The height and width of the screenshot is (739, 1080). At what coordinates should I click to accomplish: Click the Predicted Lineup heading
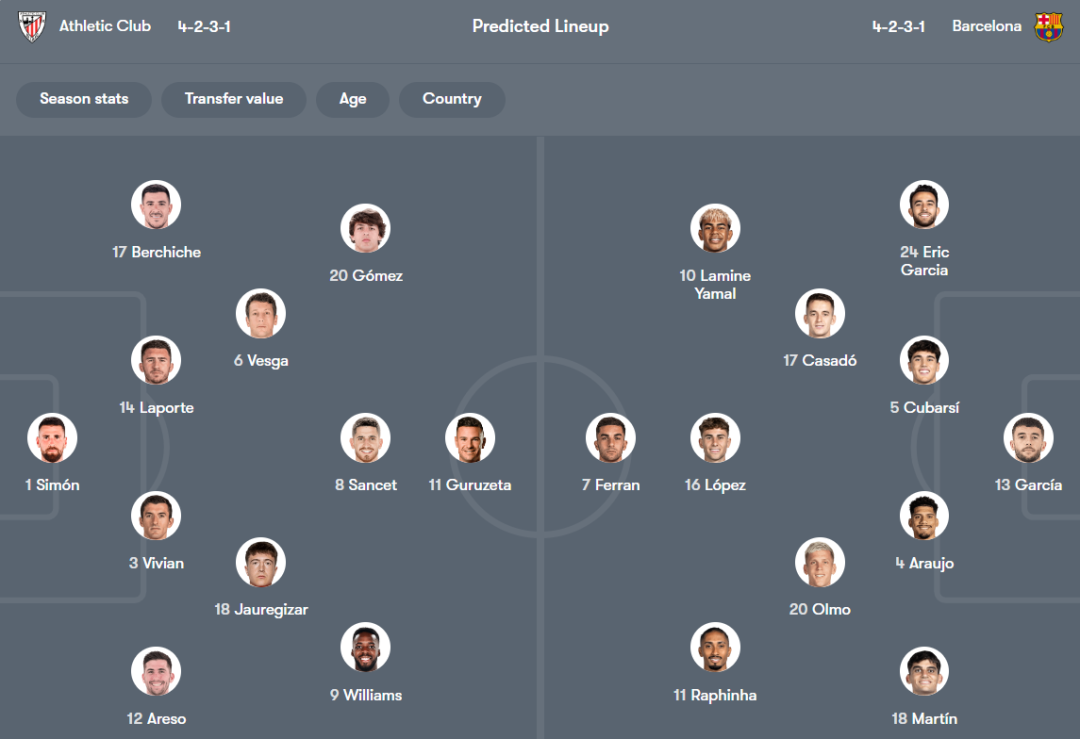click(540, 27)
